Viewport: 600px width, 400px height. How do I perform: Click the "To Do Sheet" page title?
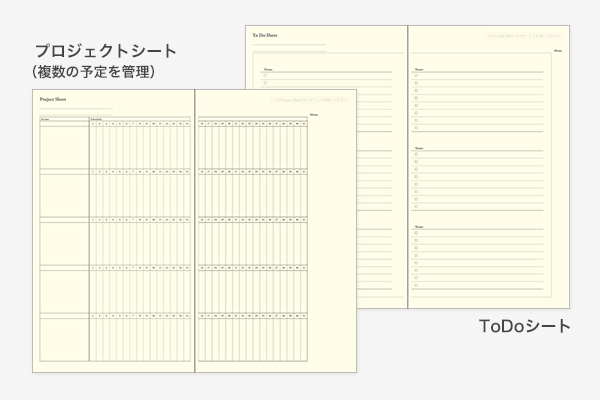[x=264, y=34]
